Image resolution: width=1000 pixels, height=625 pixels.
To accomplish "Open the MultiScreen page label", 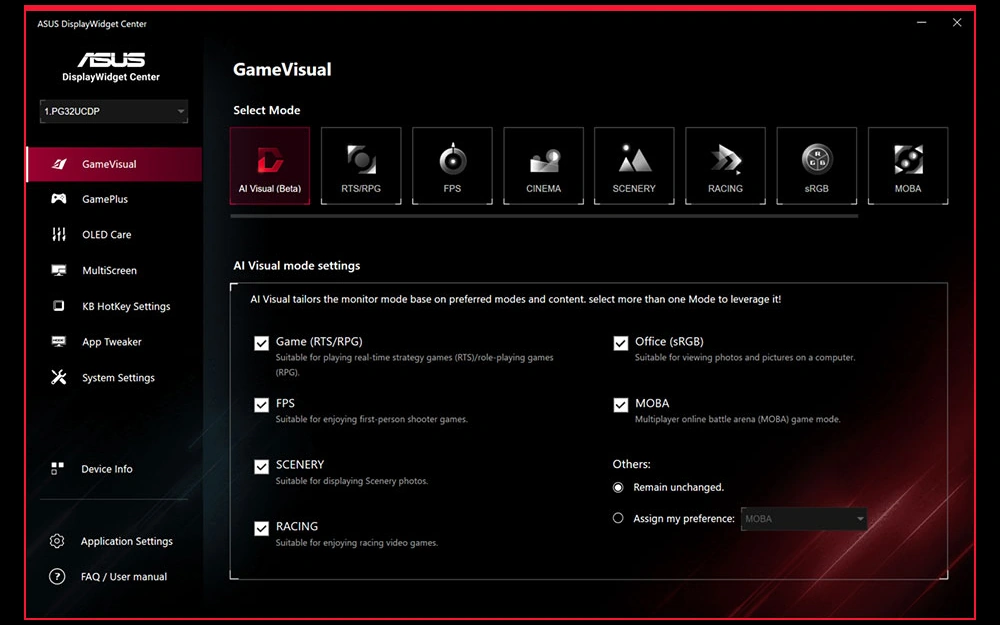I will click(109, 270).
